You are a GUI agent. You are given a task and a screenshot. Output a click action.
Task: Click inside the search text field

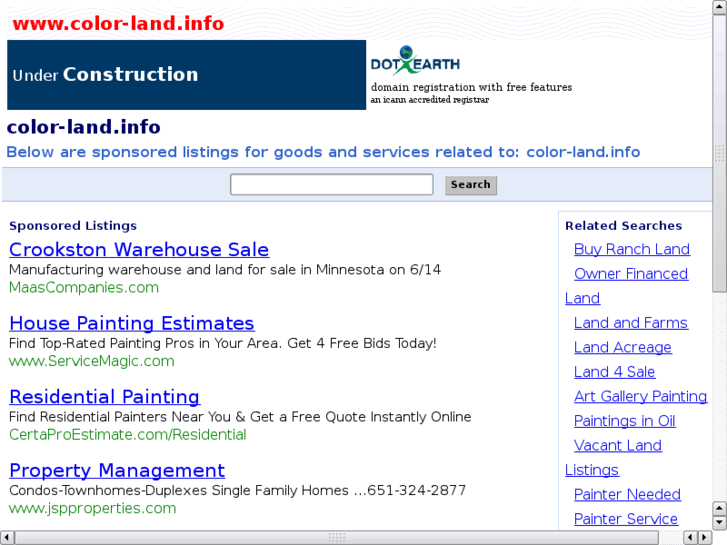point(332,185)
